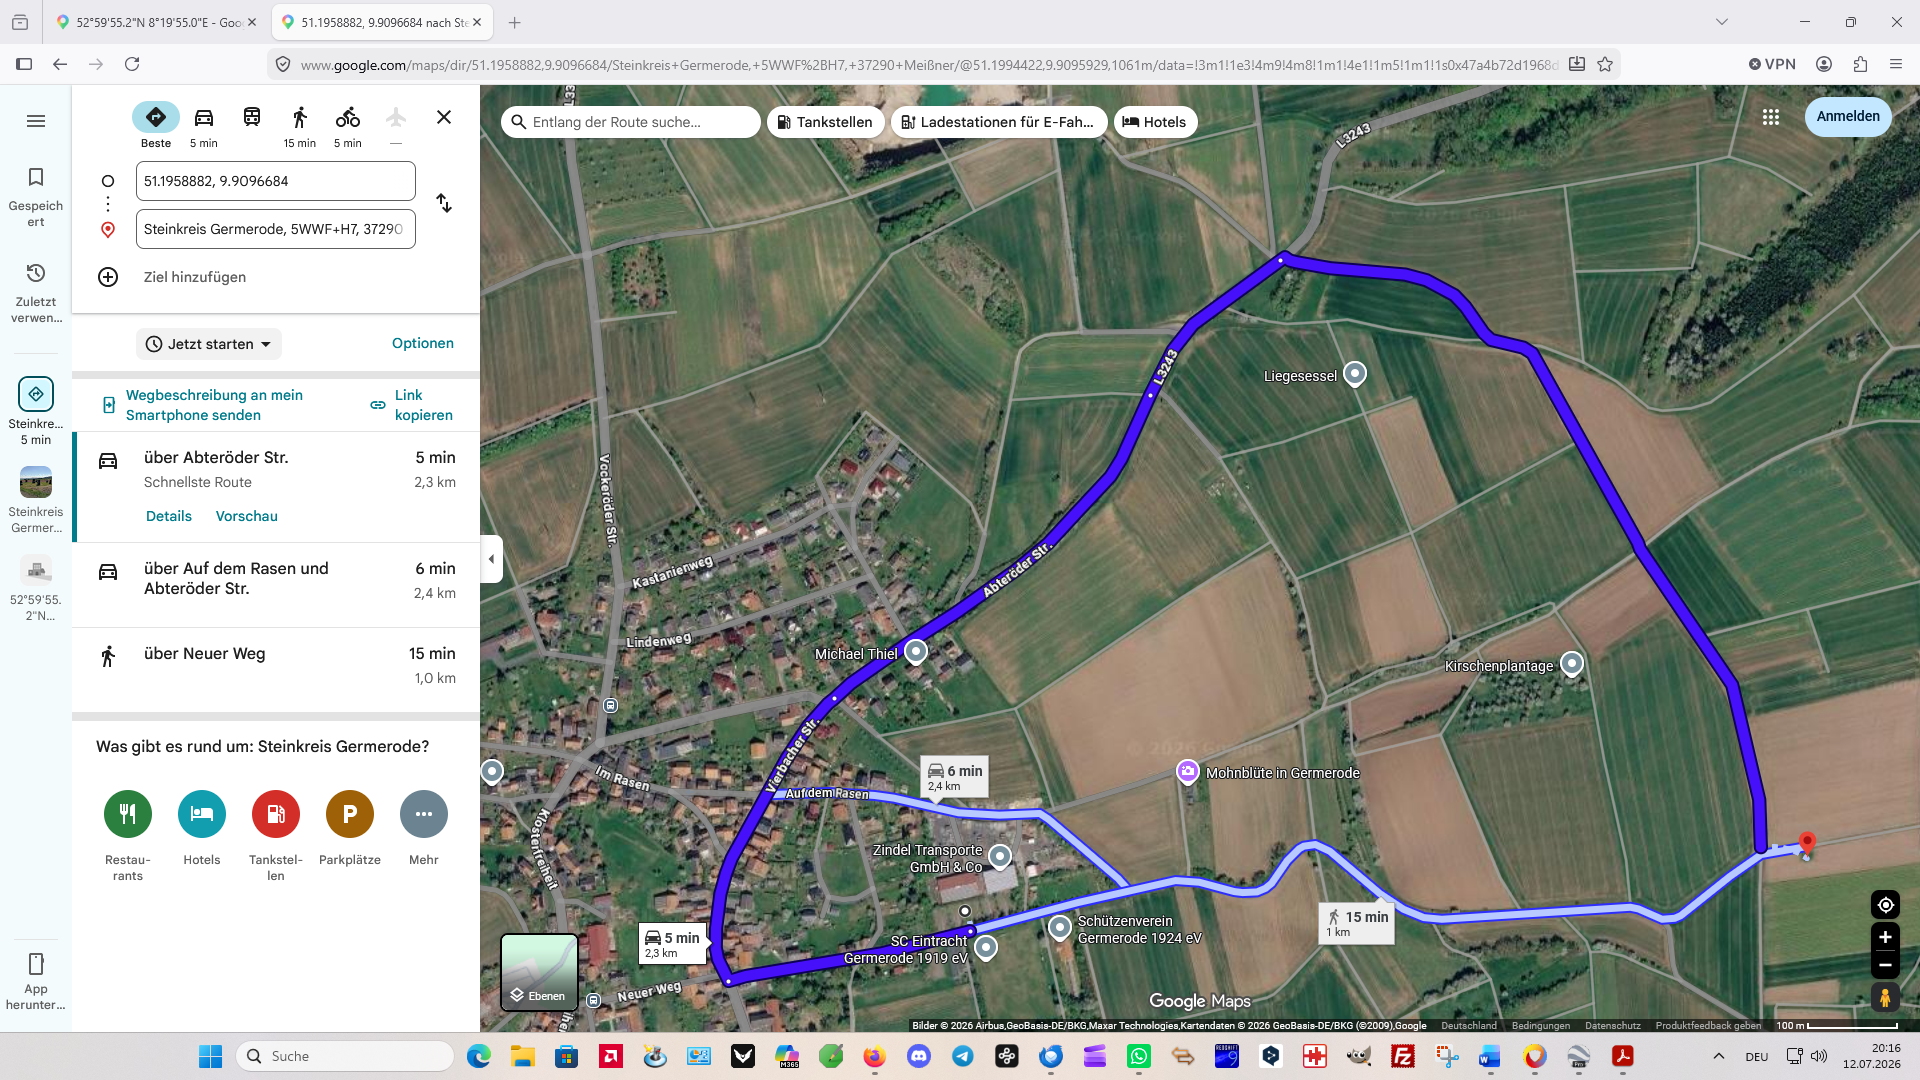This screenshot has height=1080, width=1920.
Task: Select the bicycle travel mode icon
Action: click(x=347, y=118)
